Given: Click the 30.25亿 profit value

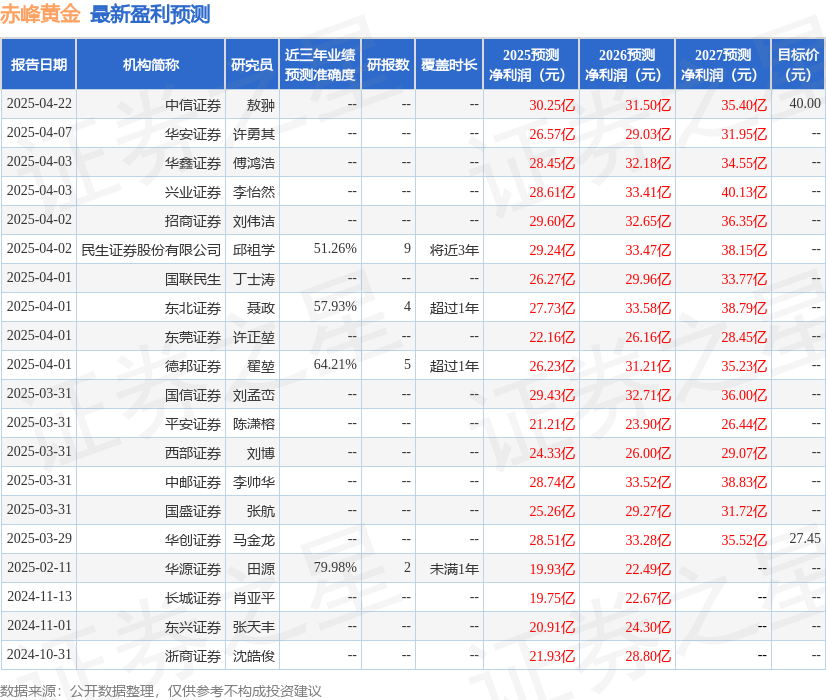Looking at the screenshot, I should (x=552, y=105).
